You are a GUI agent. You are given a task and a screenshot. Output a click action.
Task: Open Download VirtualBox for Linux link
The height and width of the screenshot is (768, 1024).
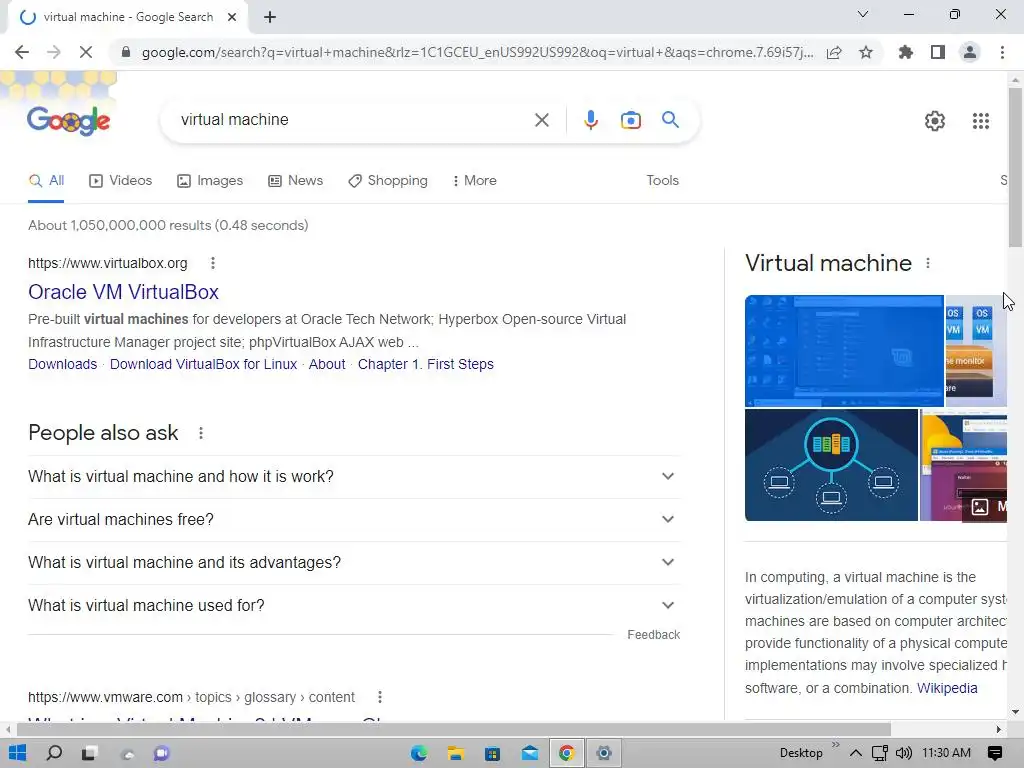point(203,364)
